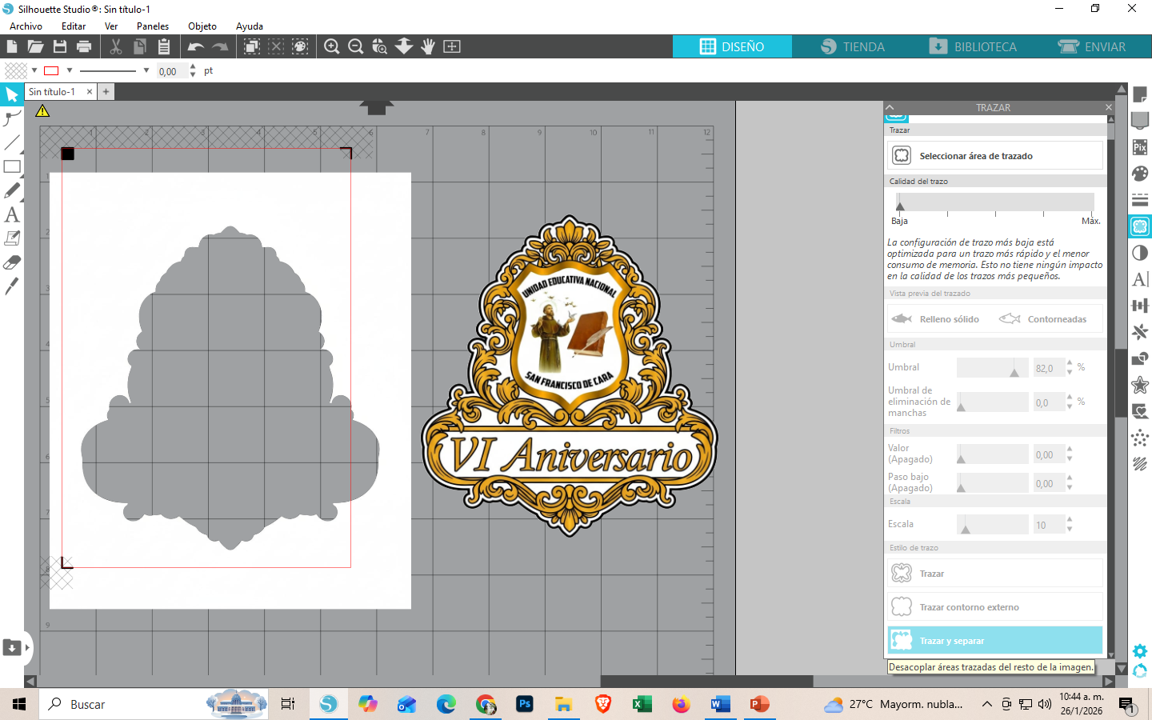Click the Deselect All icon

(x=276, y=46)
